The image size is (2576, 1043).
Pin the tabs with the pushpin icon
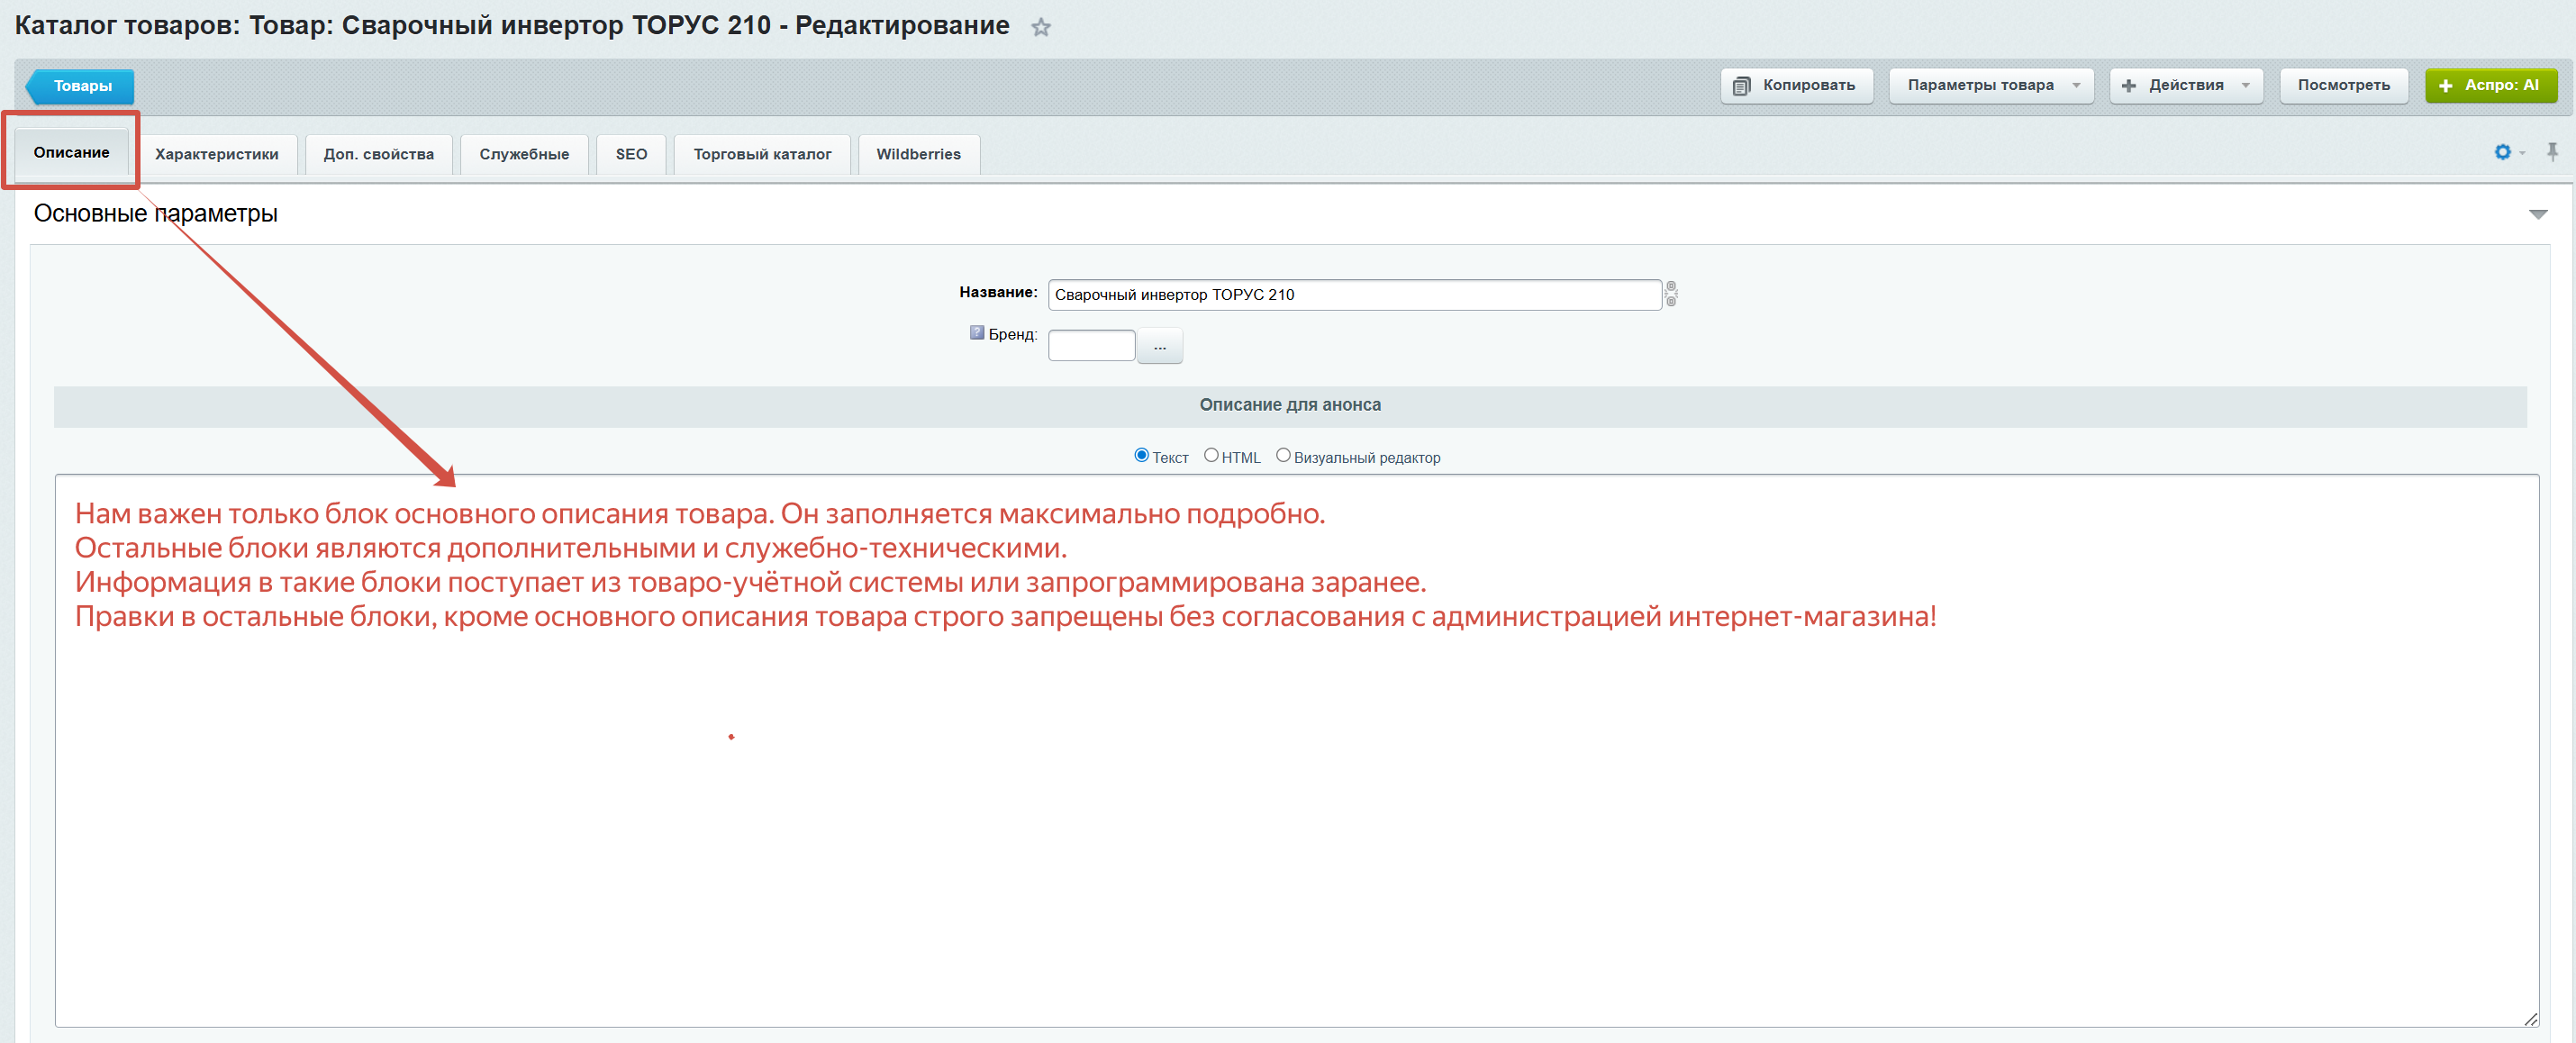click(2552, 152)
